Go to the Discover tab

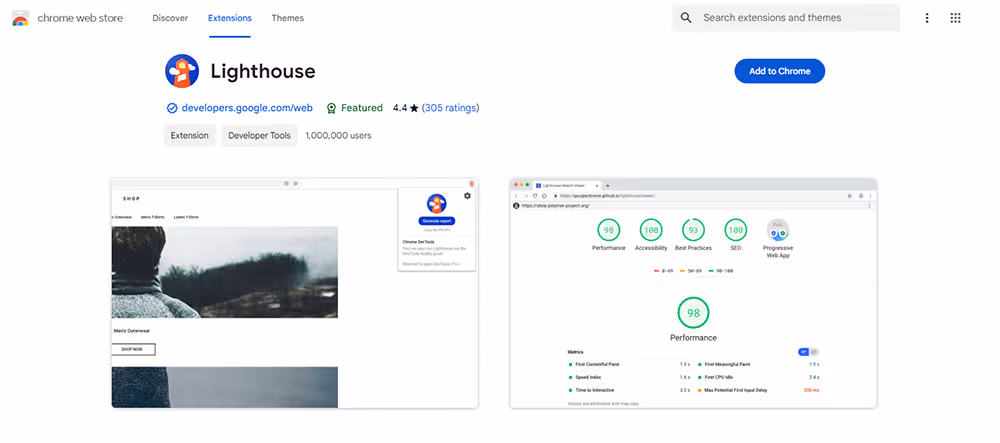pyautogui.click(x=170, y=18)
